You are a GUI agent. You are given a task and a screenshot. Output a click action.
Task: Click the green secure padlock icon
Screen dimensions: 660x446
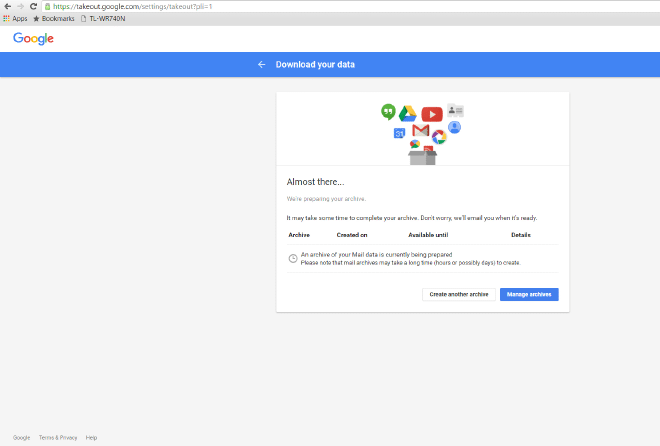pyautogui.click(x=48, y=6)
